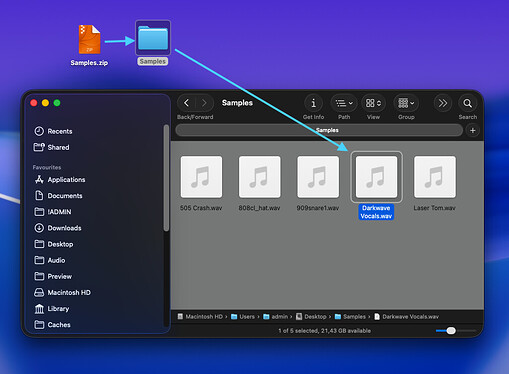Open the !ADMIN folder in sidebar
This screenshot has width=509, height=374.
(53, 212)
